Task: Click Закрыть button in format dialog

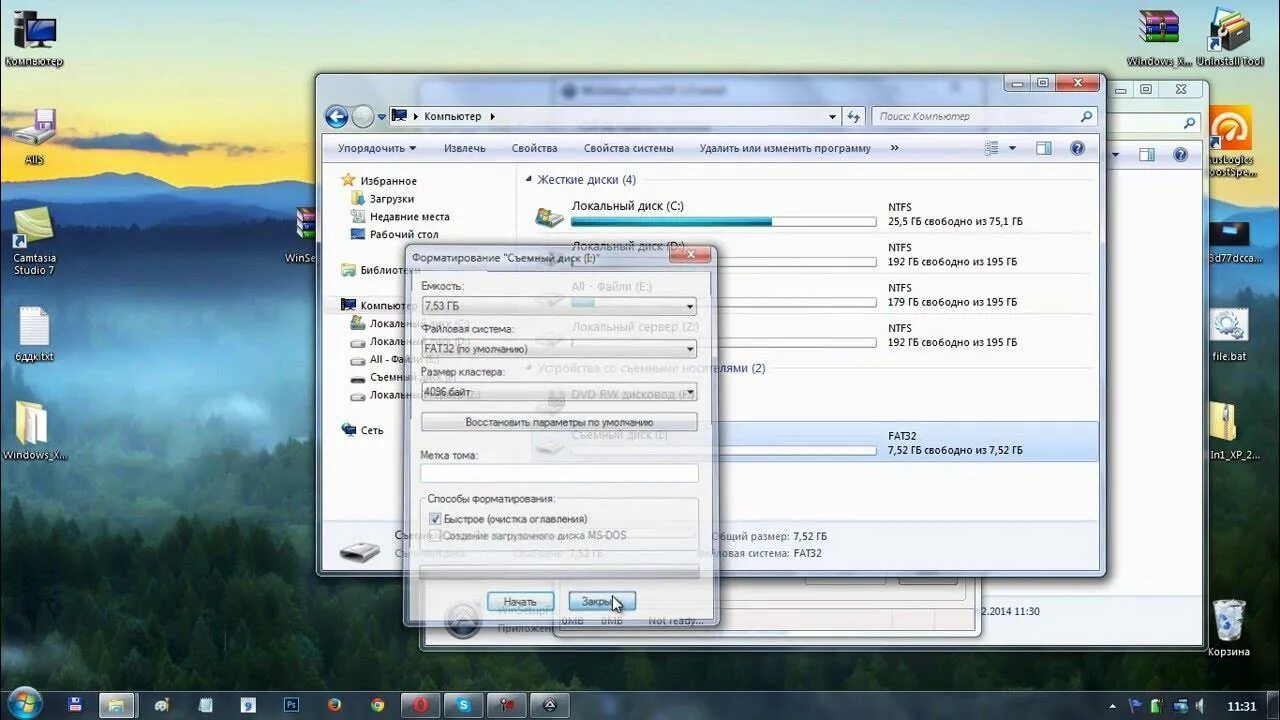Action: click(x=602, y=602)
